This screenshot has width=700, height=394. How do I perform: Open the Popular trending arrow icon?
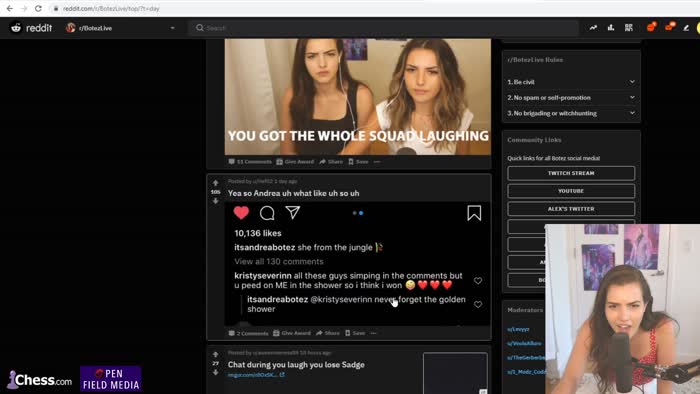[593, 28]
